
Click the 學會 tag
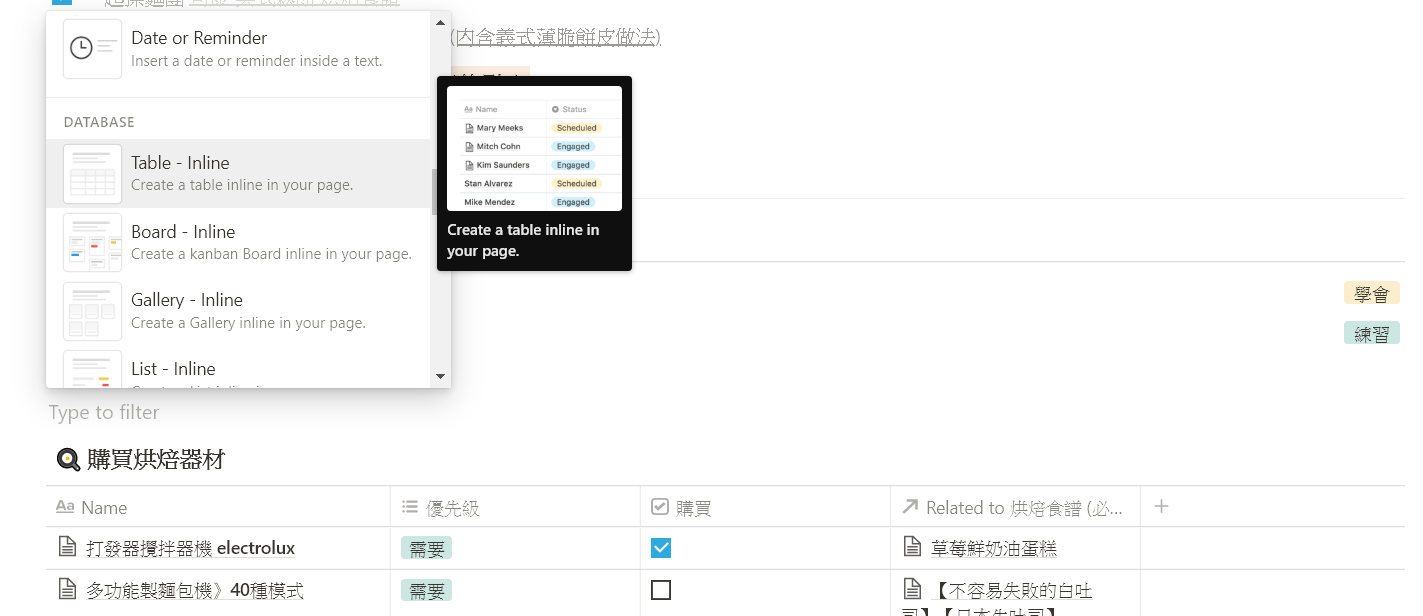pyautogui.click(x=1372, y=294)
